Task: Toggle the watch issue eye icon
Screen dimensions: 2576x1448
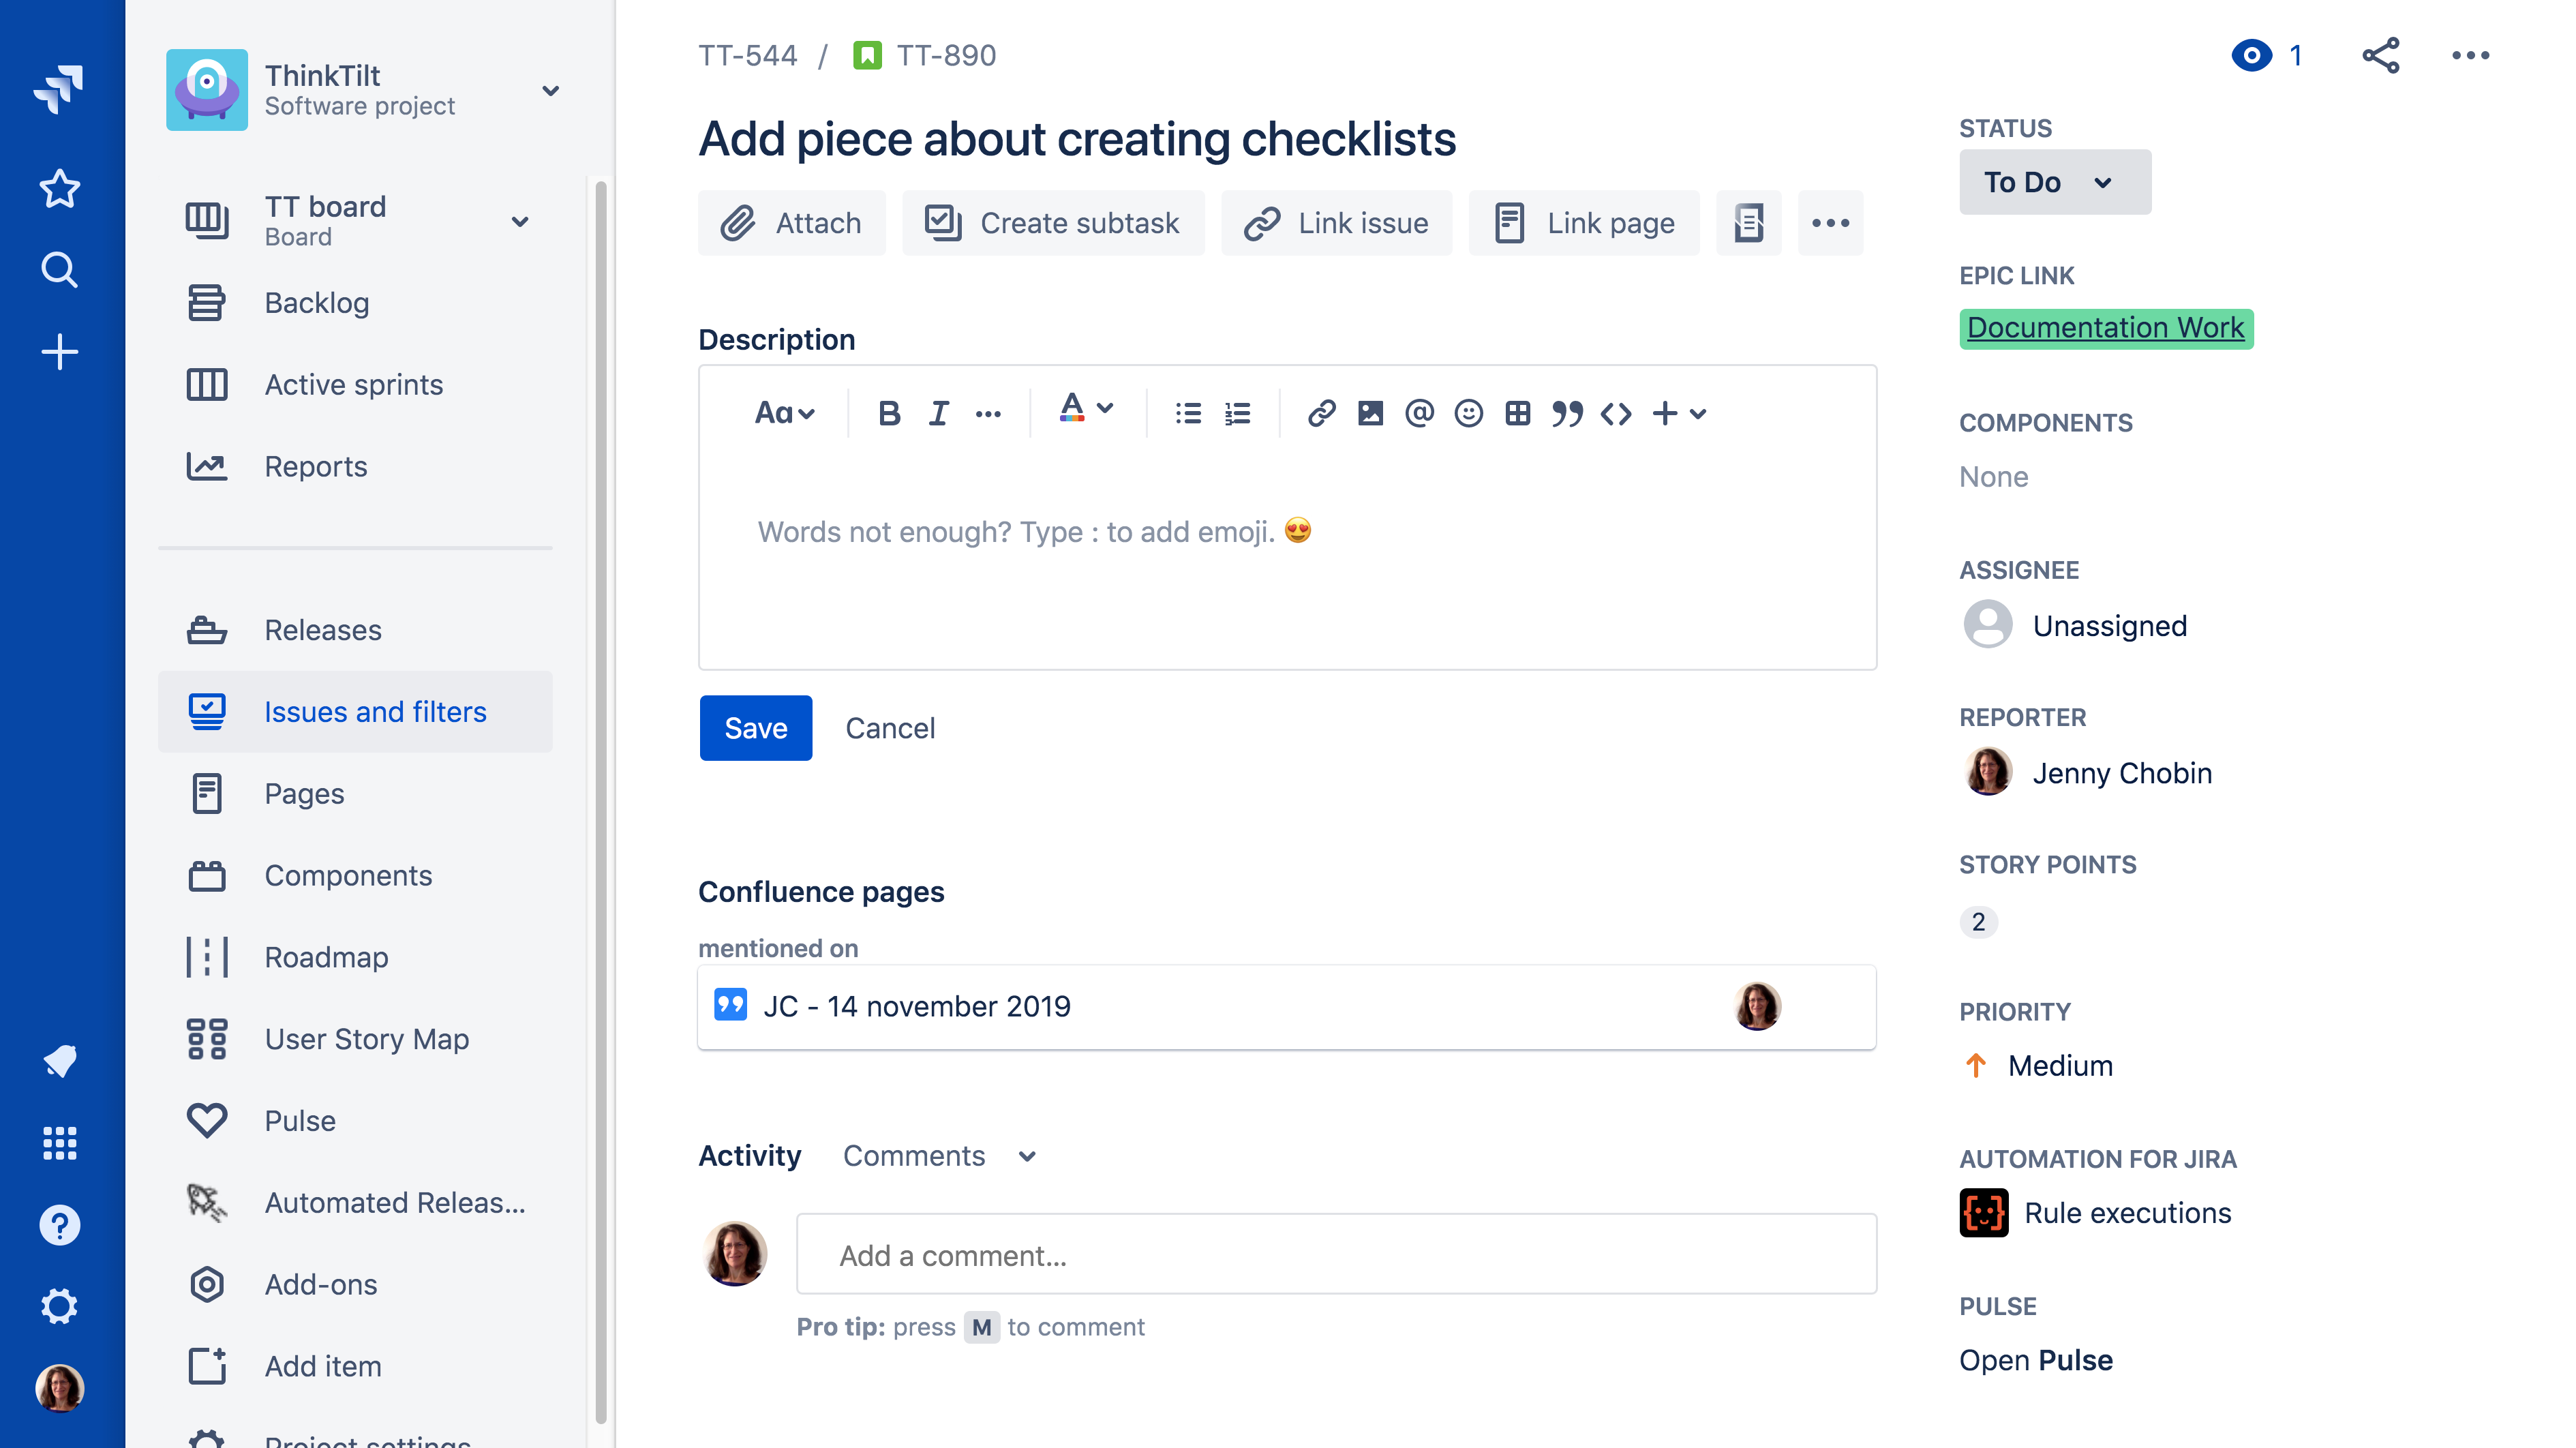Action: pos(2251,56)
